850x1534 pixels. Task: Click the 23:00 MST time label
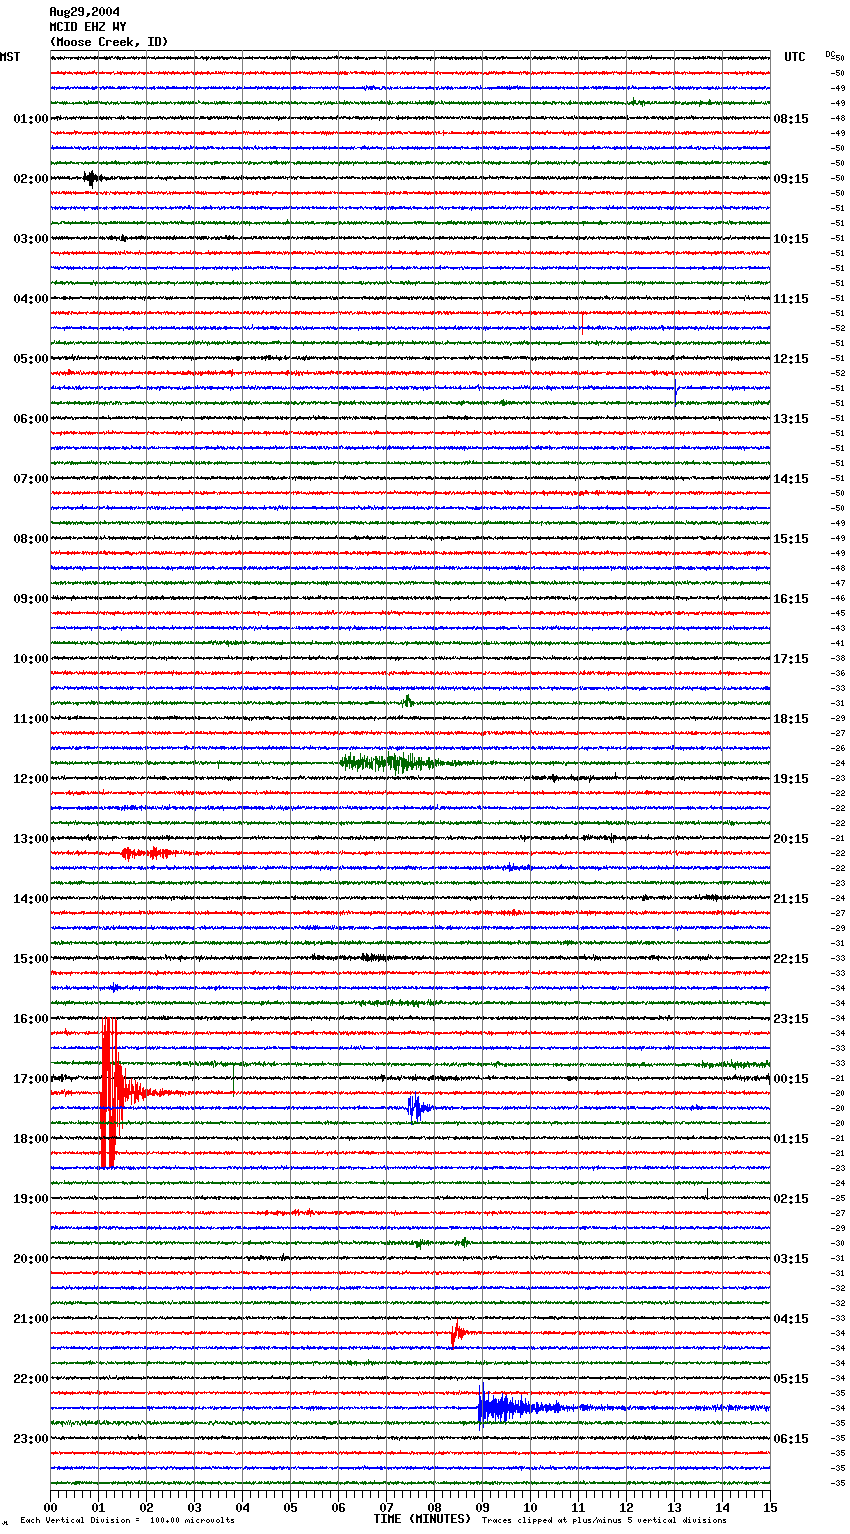click(x=31, y=1439)
